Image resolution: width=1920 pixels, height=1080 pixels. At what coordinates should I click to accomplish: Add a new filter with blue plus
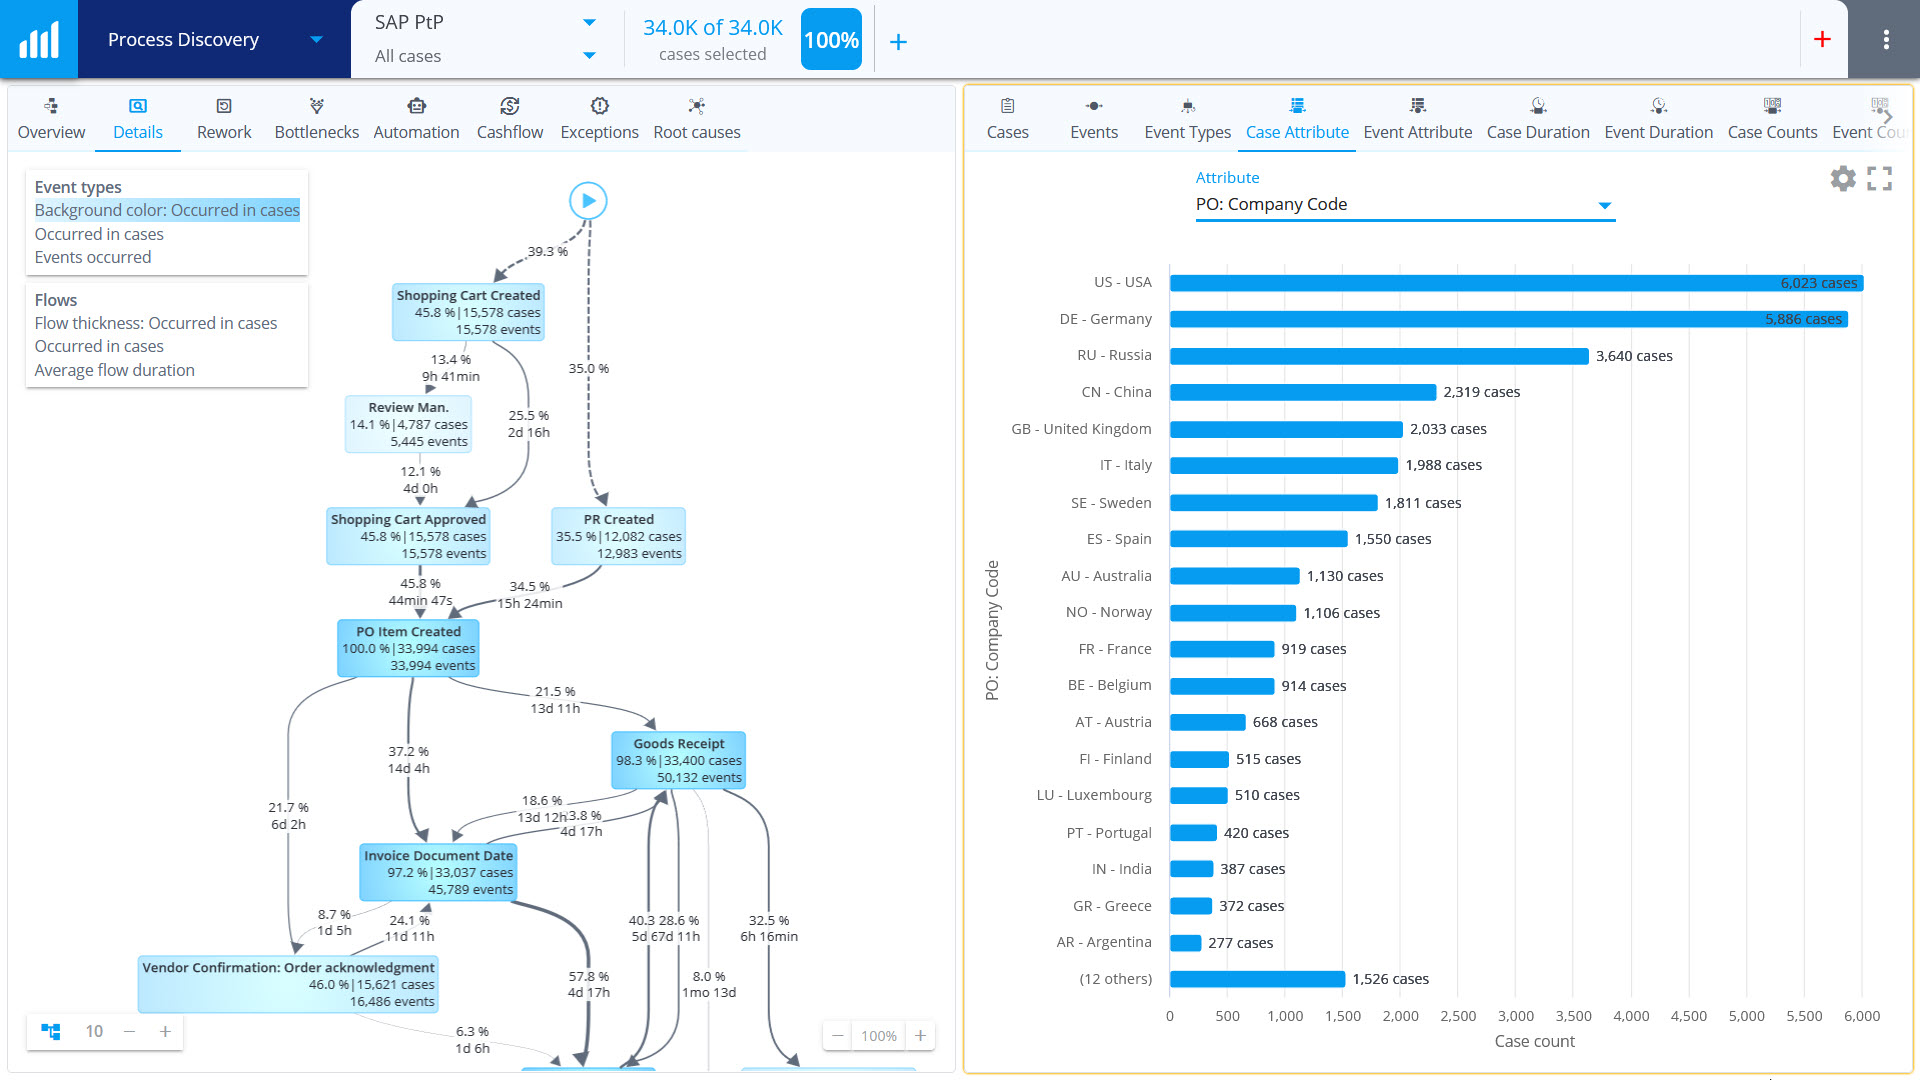898,41
